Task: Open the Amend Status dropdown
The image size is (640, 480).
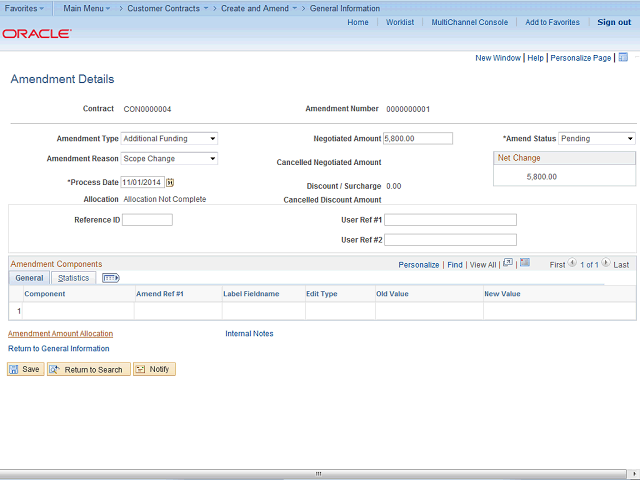Action: point(597,138)
